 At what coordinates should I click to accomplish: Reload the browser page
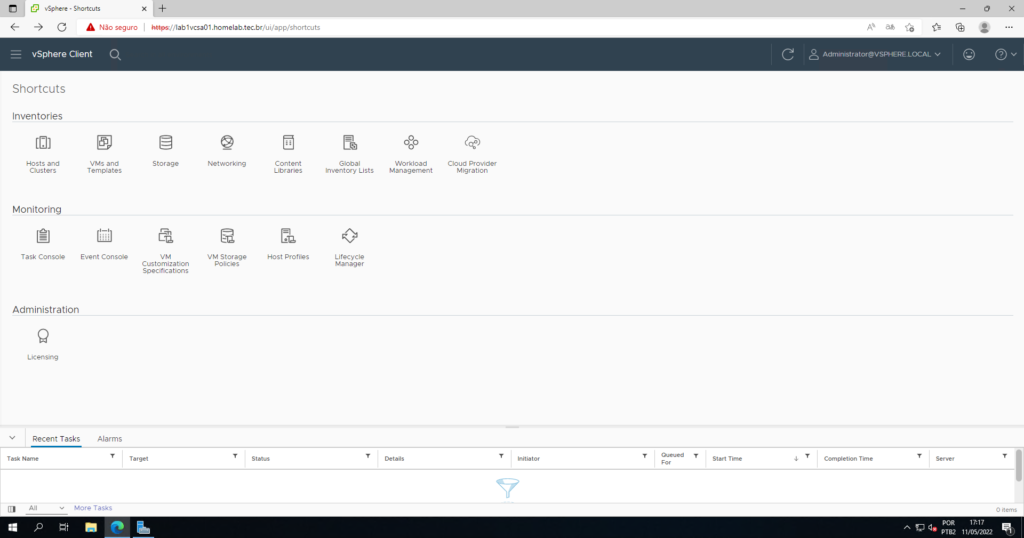pyautogui.click(x=61, y=27)
